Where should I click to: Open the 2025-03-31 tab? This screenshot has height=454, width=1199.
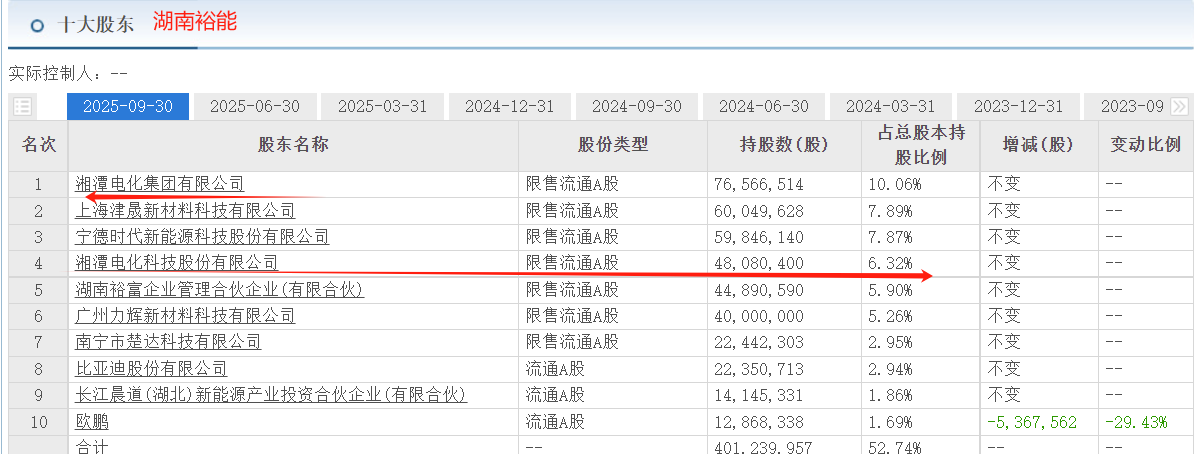(382, 106)
